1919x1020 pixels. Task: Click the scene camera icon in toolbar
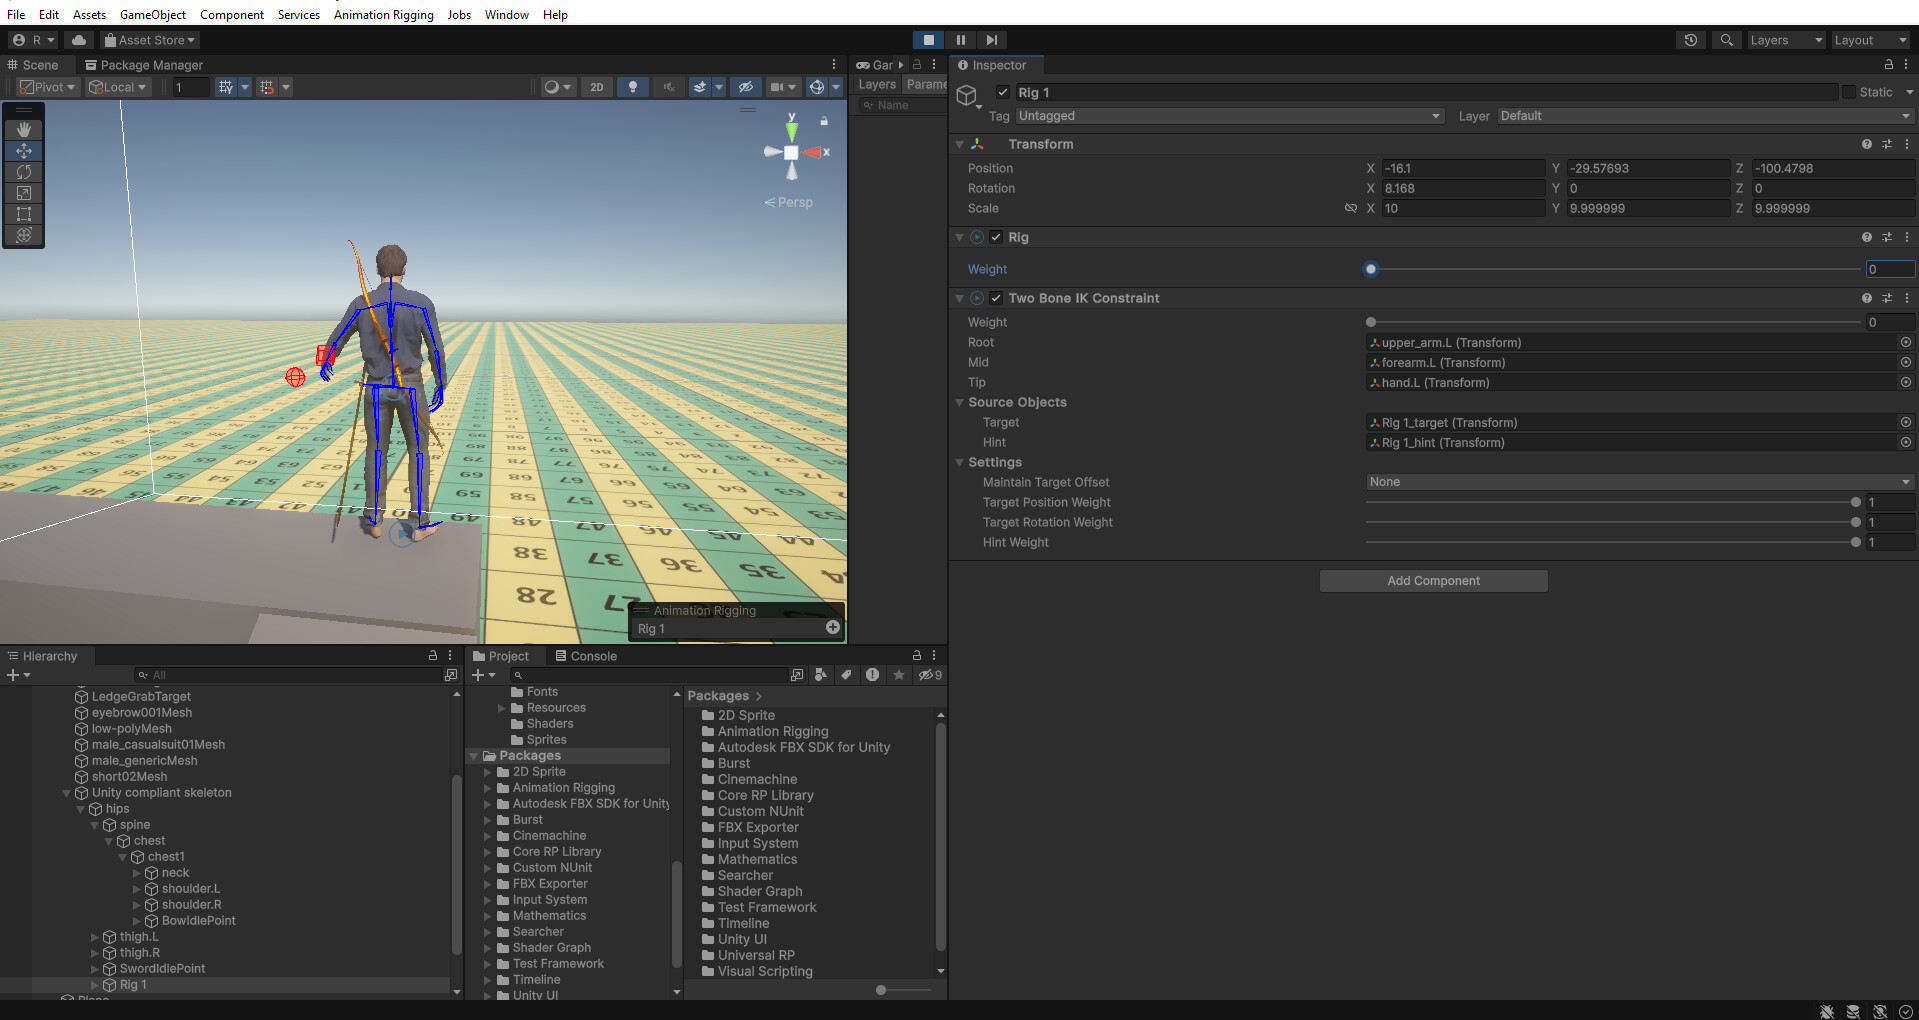777,87
